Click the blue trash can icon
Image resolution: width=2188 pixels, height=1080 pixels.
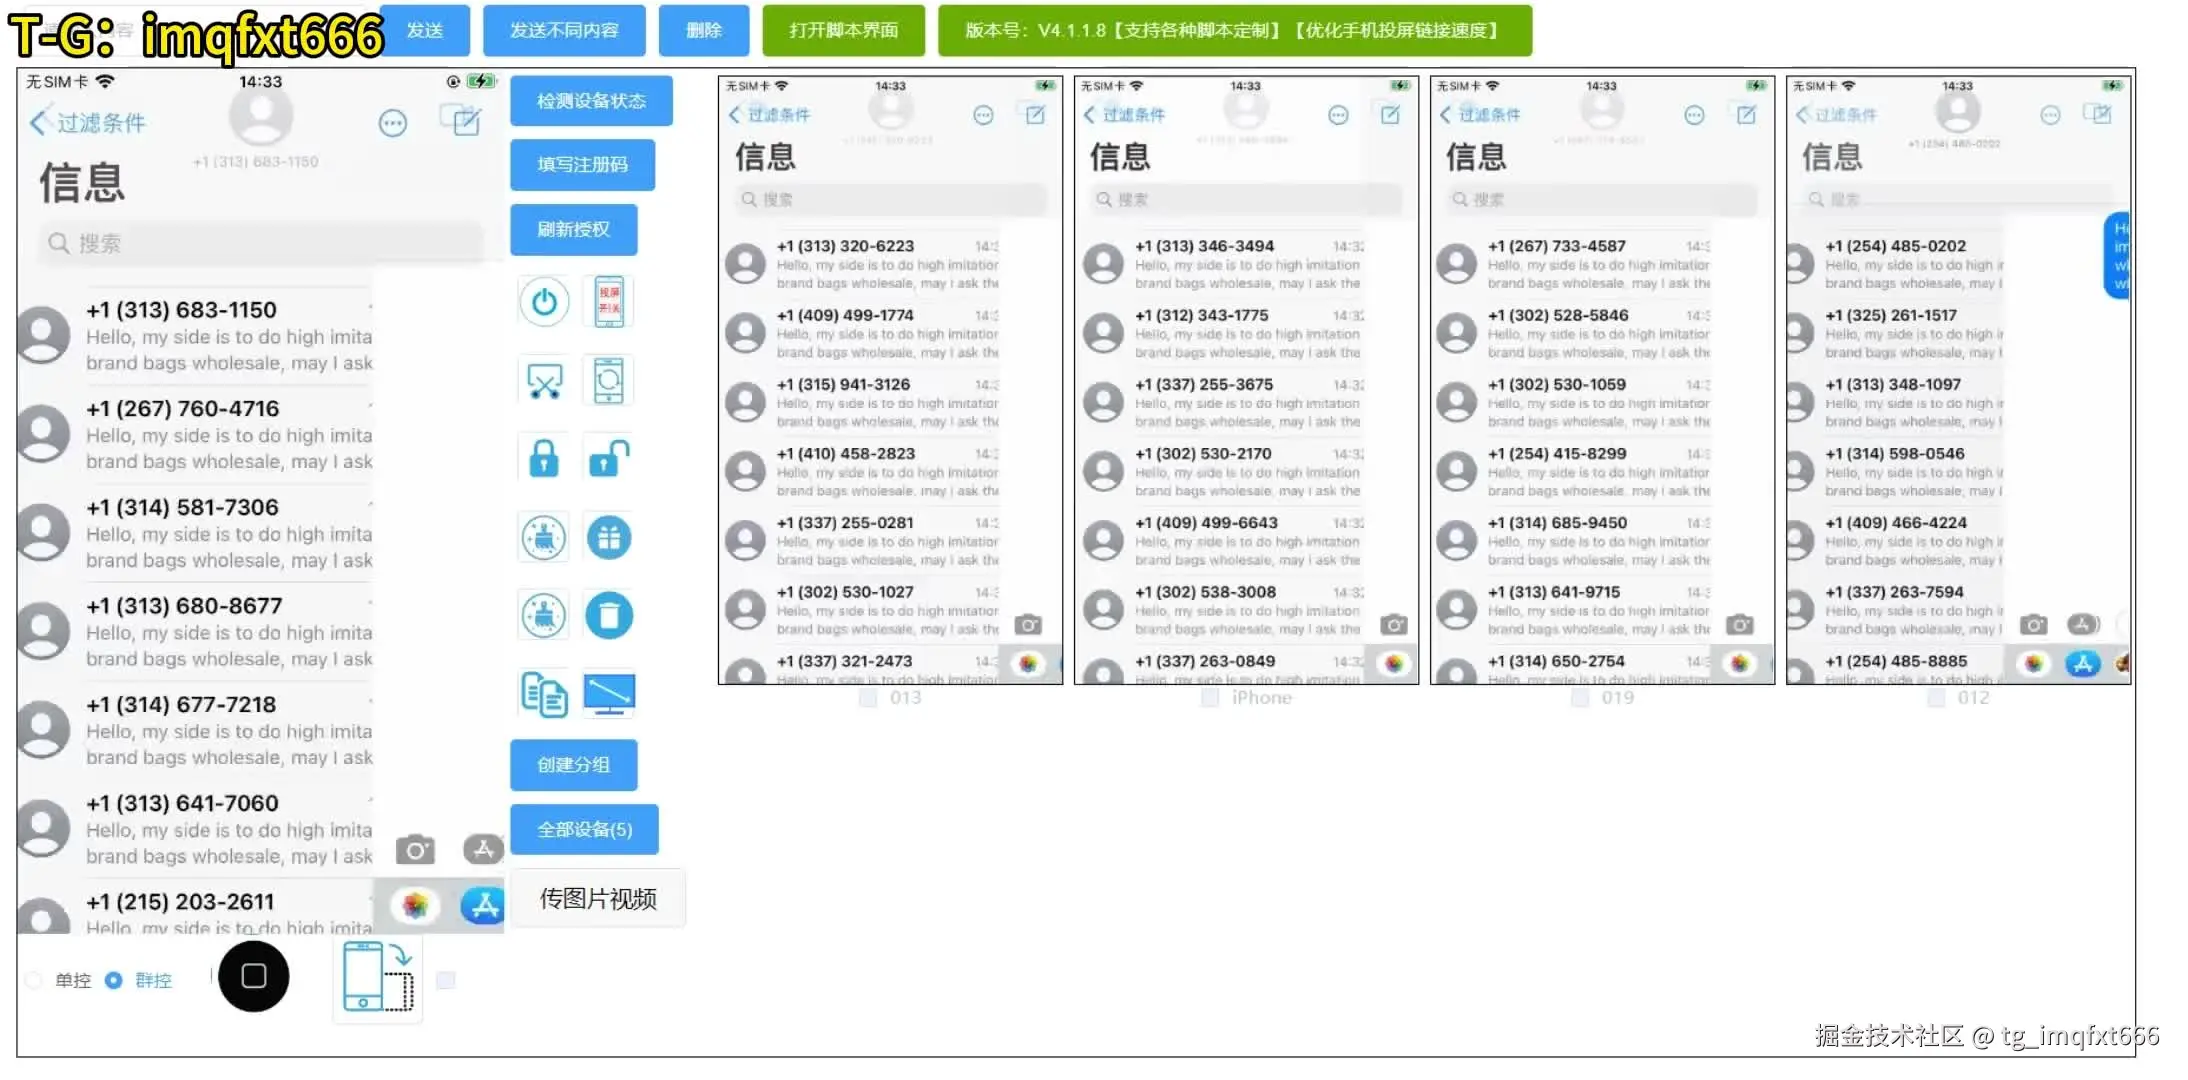[608, 616]
